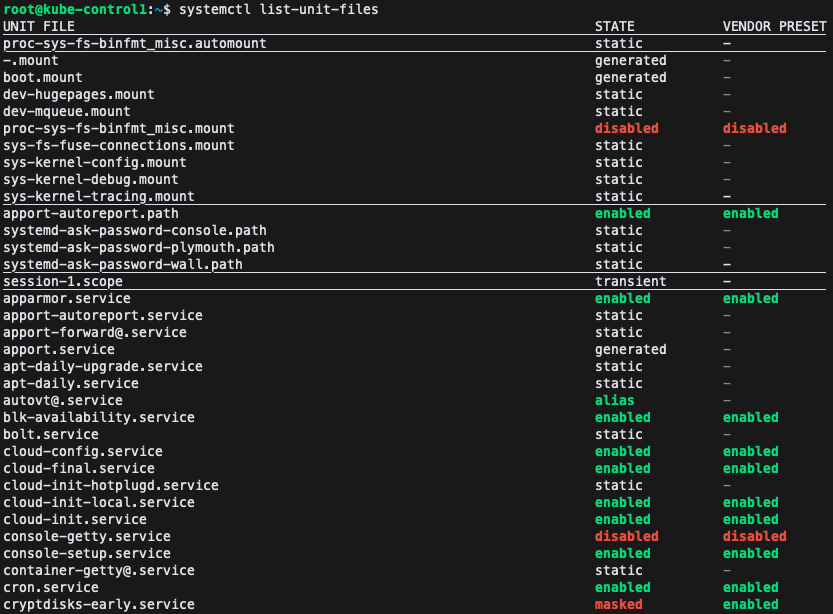Select 'systemd-ask-password-plymouth.path' unit name
The width and height of the screenshot is (833, 614).
[x=139, y=248]
